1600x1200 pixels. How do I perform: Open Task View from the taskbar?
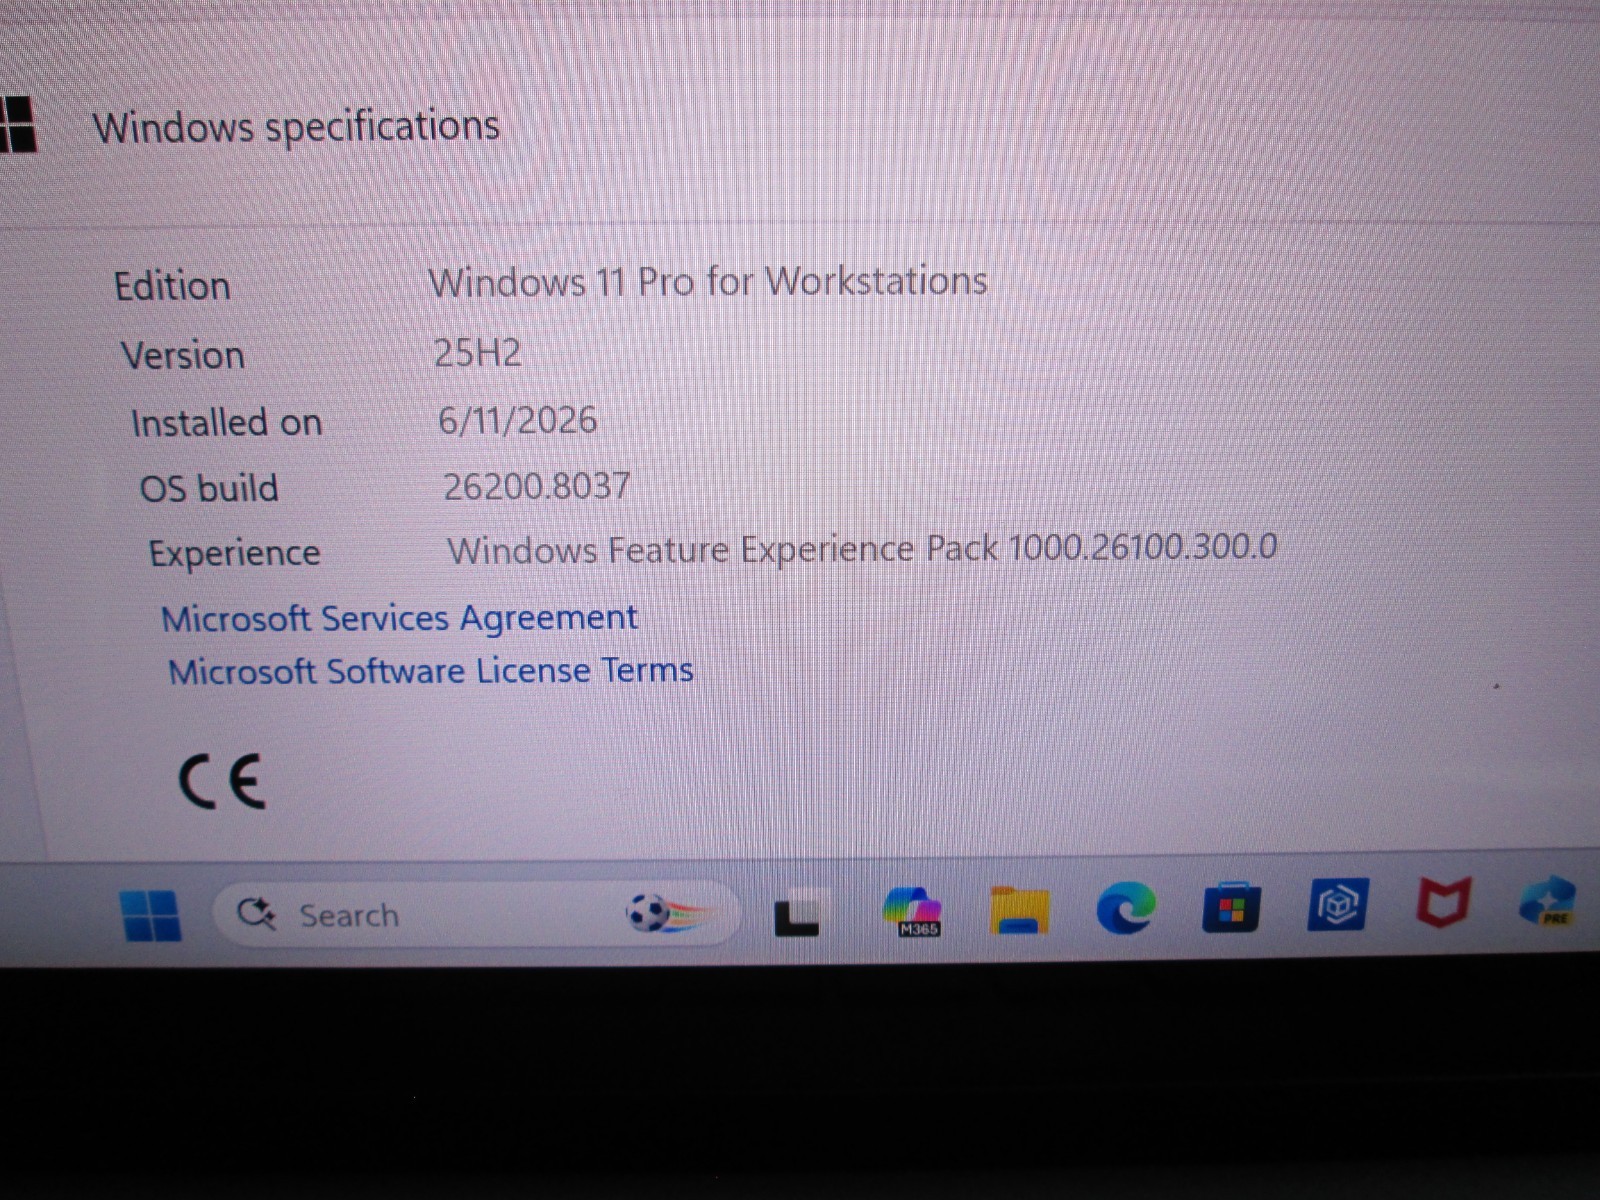(797, 912)
